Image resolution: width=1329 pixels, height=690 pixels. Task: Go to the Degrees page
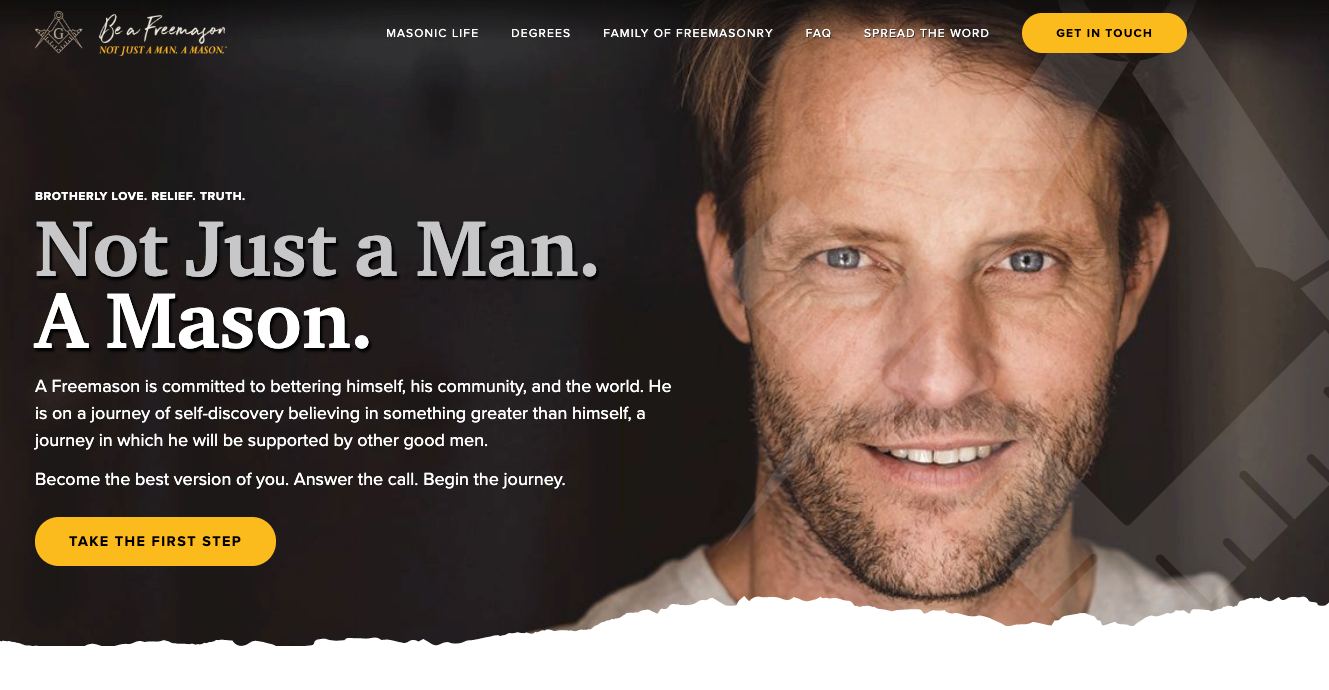click(x=541, y=33)
